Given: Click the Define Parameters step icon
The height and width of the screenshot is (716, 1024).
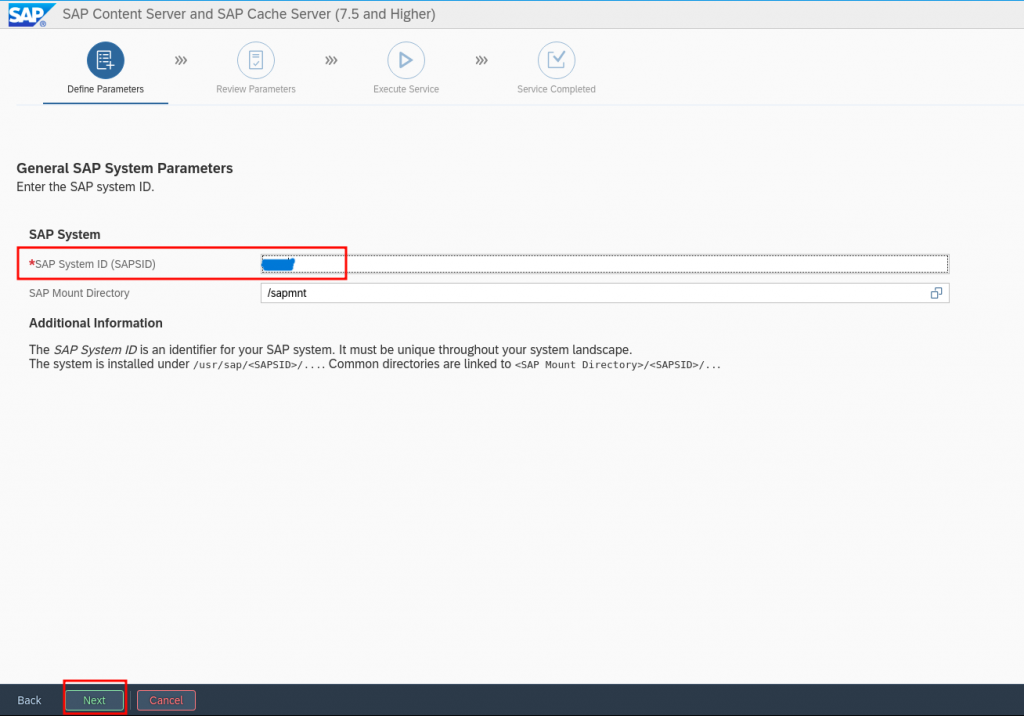Looking at the screenshot, I should [105, 61].
